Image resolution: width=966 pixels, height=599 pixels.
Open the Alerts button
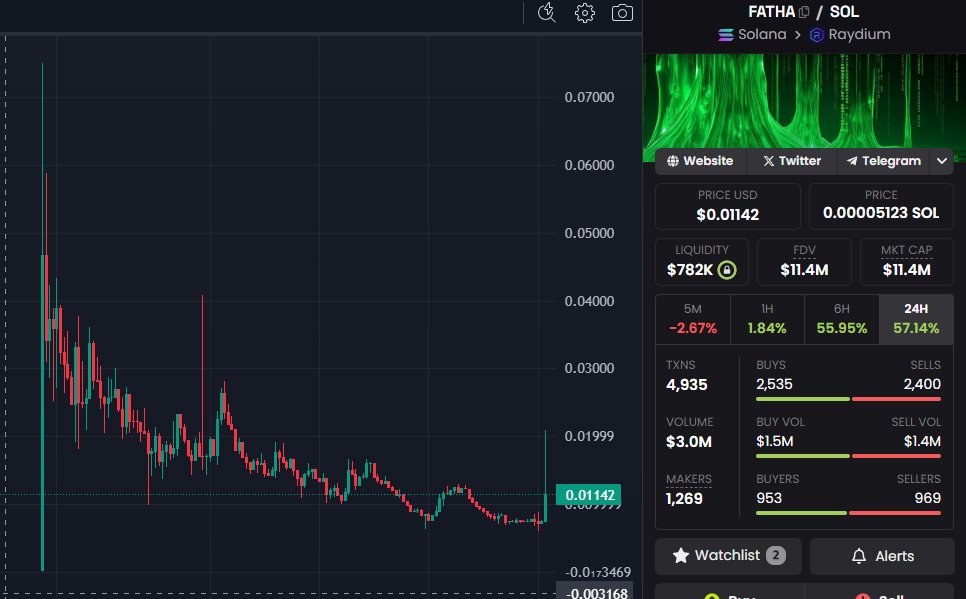[882, 556]
